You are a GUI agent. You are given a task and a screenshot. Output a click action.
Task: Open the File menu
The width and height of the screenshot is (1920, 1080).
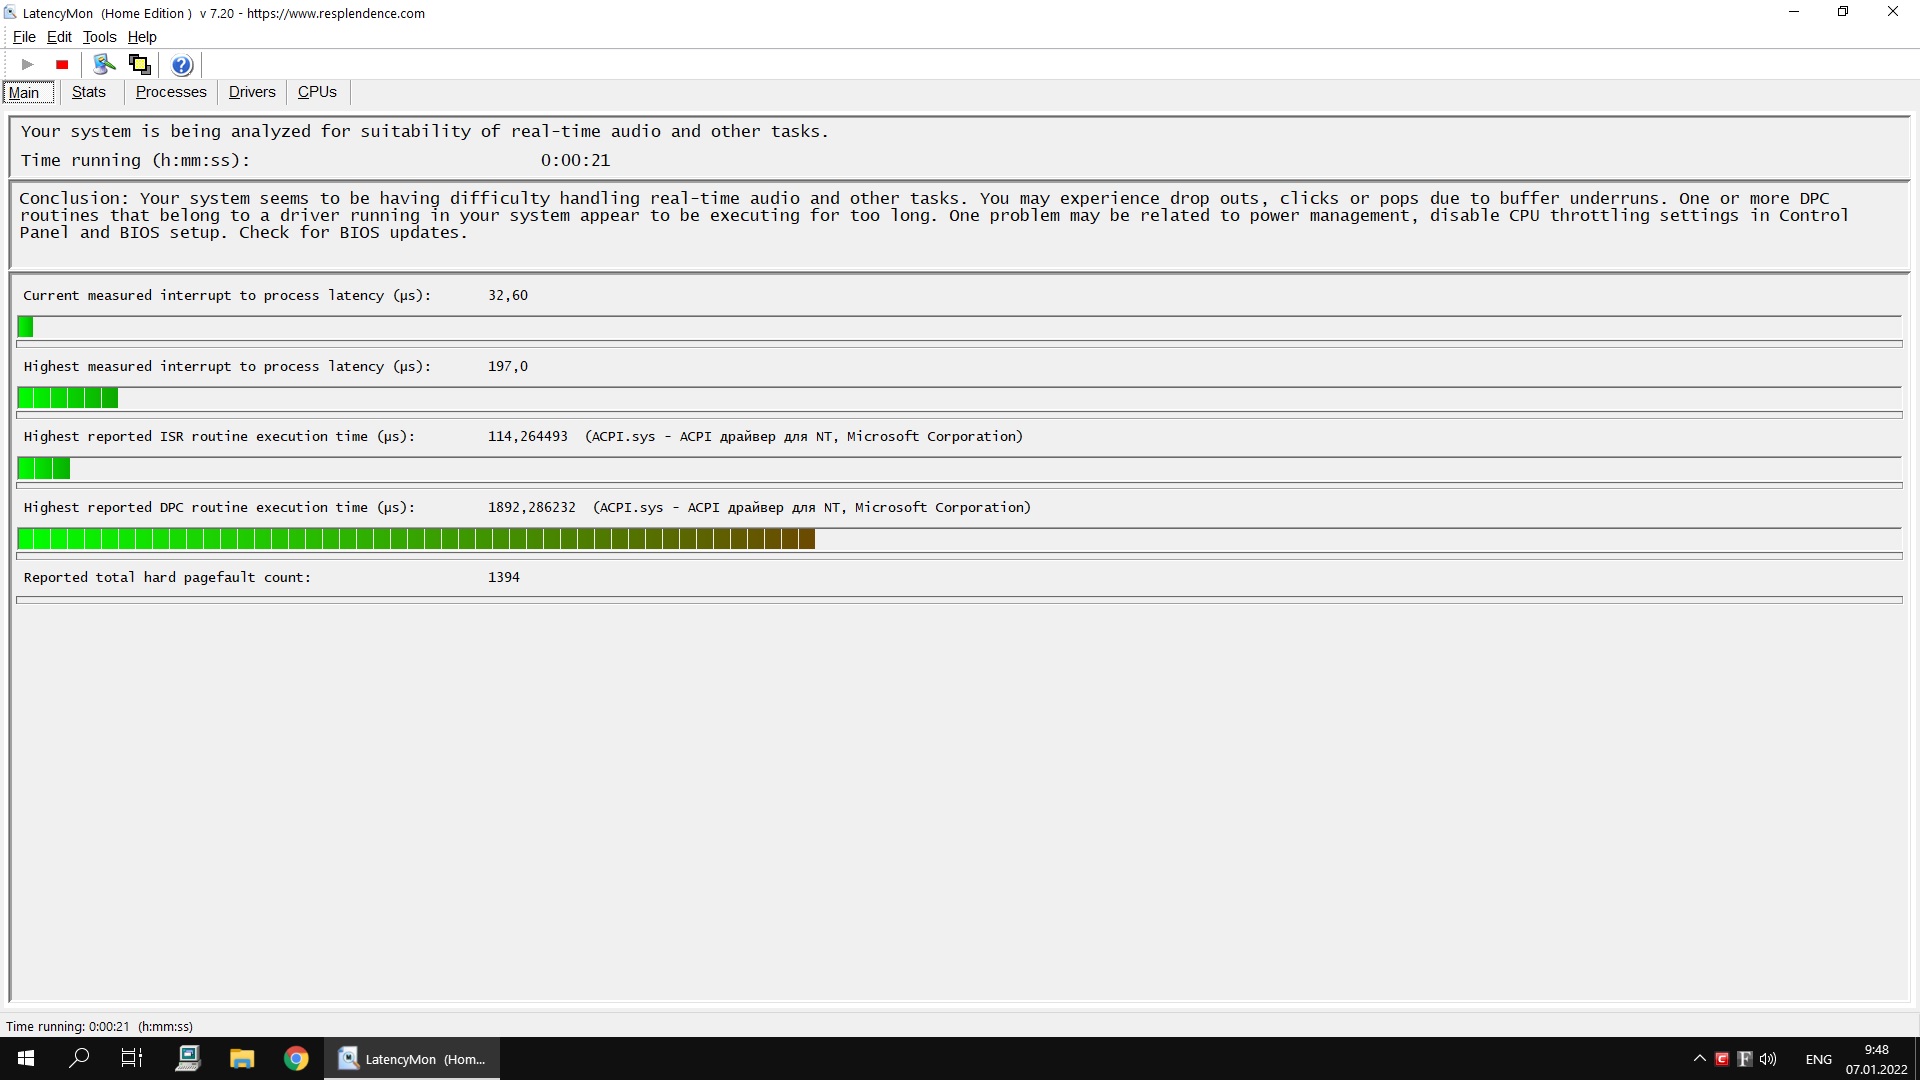tap(24, 37)
